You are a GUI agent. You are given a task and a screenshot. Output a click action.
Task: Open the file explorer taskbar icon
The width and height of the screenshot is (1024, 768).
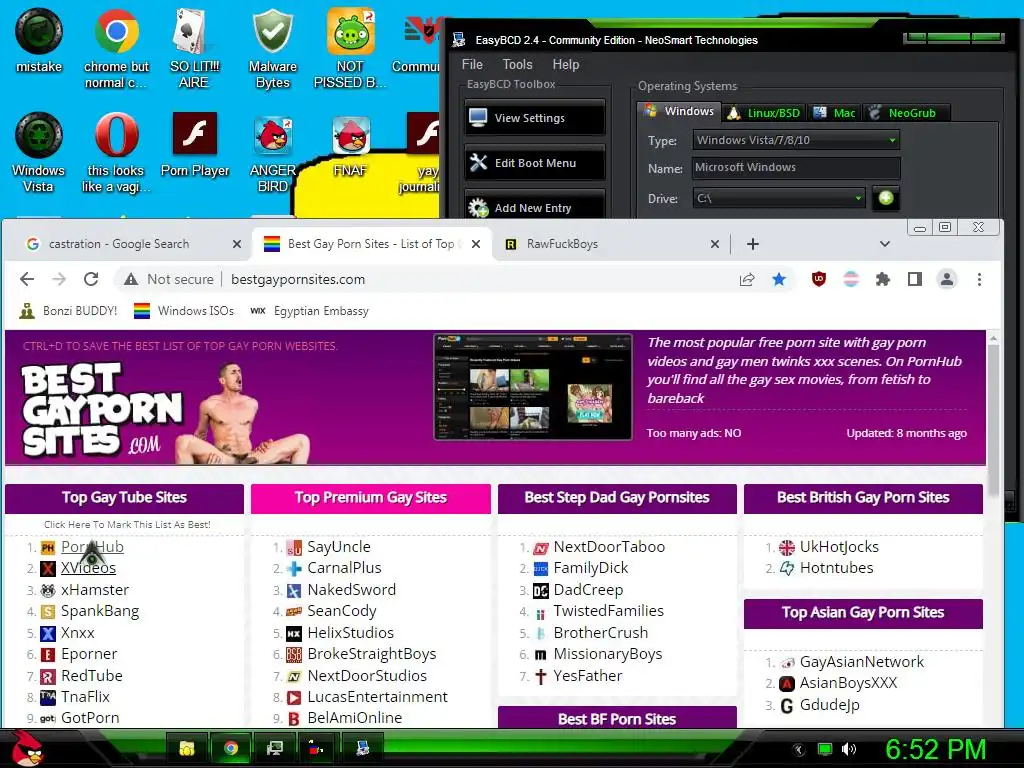point(187,748)
